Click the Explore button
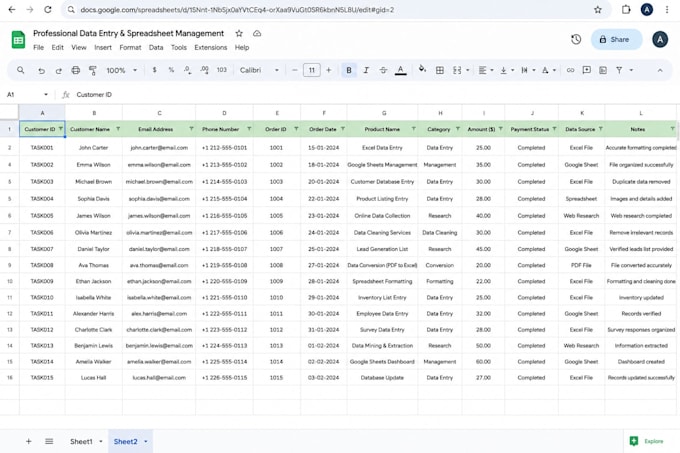This screenshot has height=453, width=680. click(647, 441)
